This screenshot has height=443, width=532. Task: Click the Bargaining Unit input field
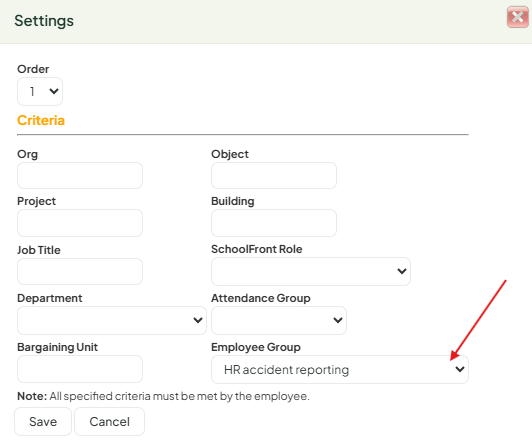[80, 369]
